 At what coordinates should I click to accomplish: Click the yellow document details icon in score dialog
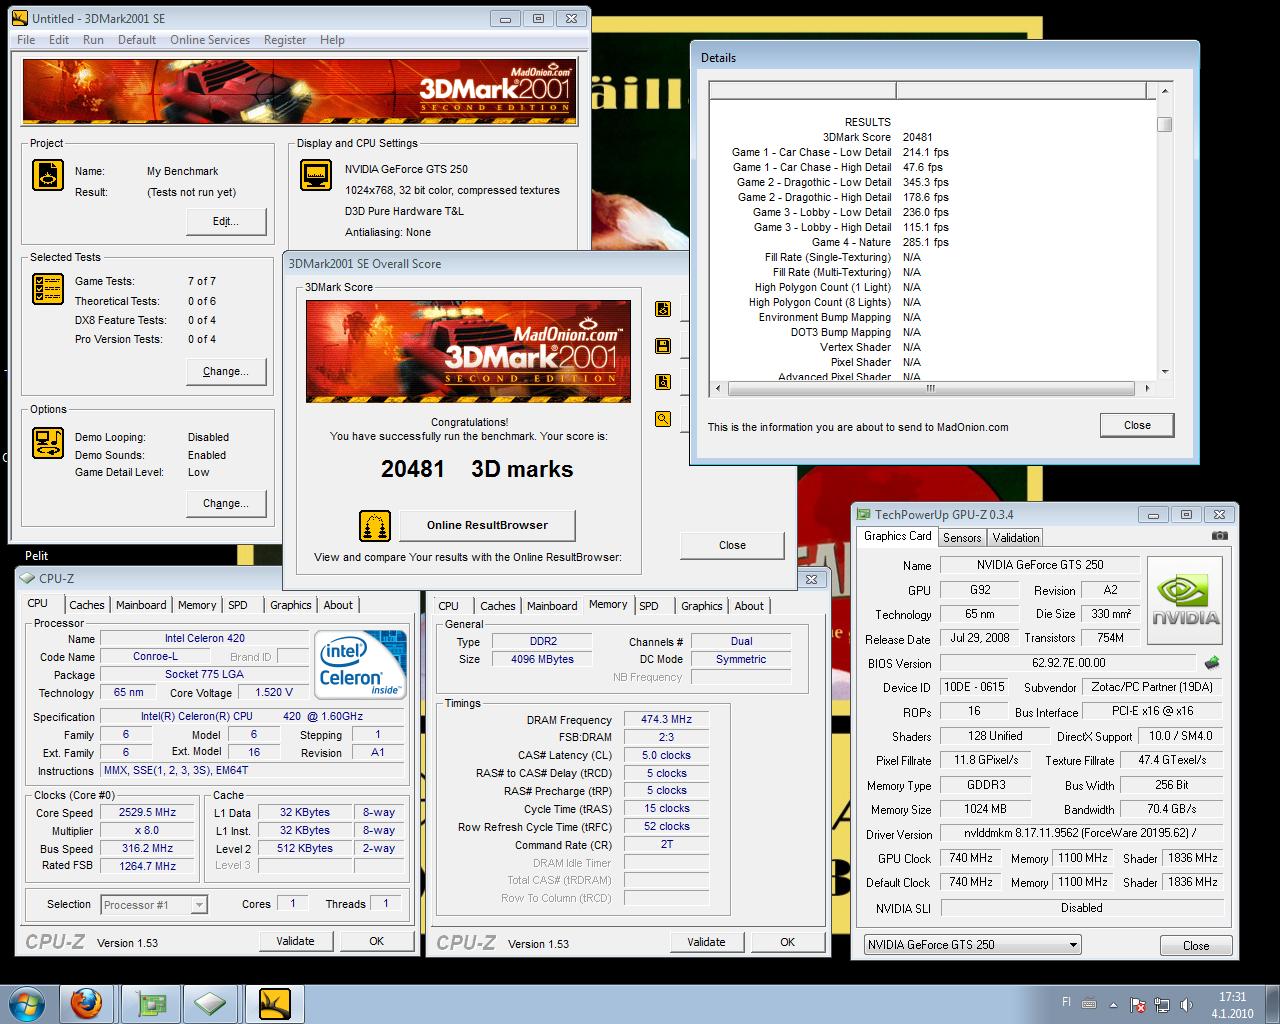(663, 382)
